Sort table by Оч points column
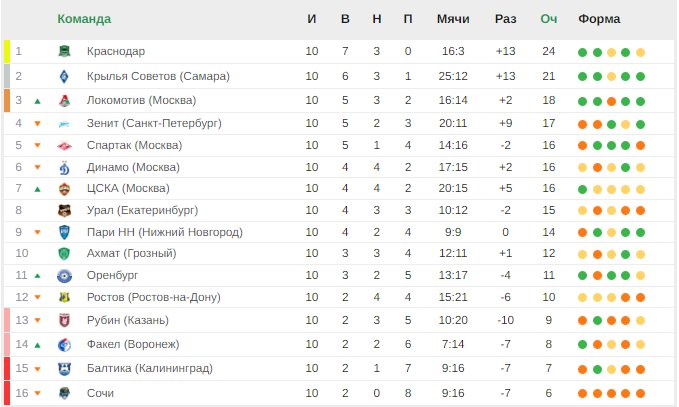Viewport: 679px width, 407px height. click(548, 19)
